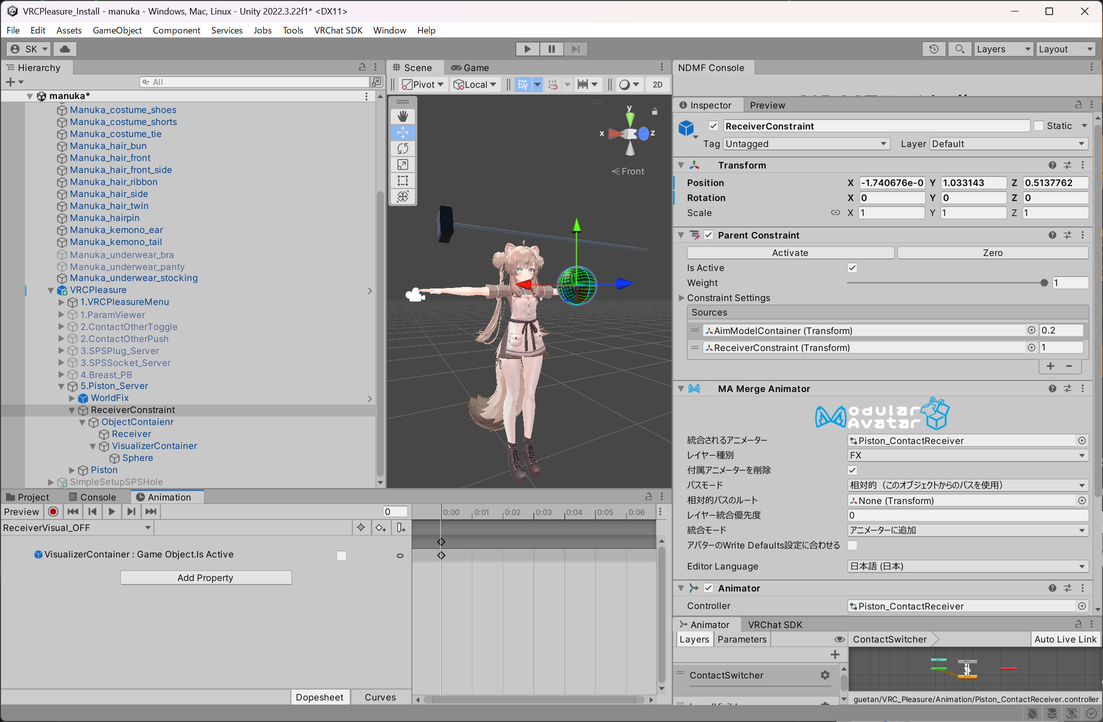Click the Zero button
Viewport: 1103px width, 722px height.
point(993,253)
